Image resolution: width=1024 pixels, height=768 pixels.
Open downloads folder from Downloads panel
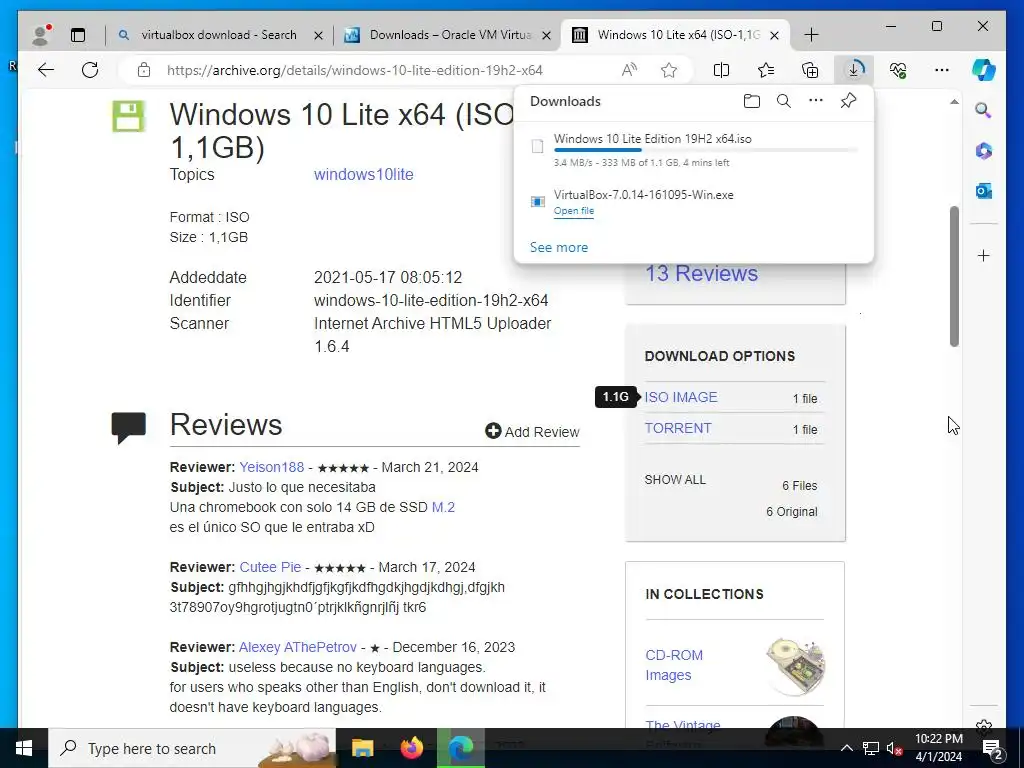[x=752, y=101]
